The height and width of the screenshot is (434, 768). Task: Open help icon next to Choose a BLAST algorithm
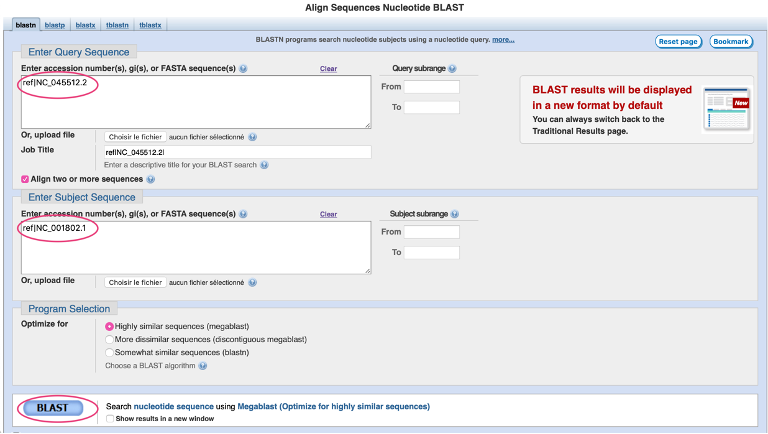click(x=203, y=366)
